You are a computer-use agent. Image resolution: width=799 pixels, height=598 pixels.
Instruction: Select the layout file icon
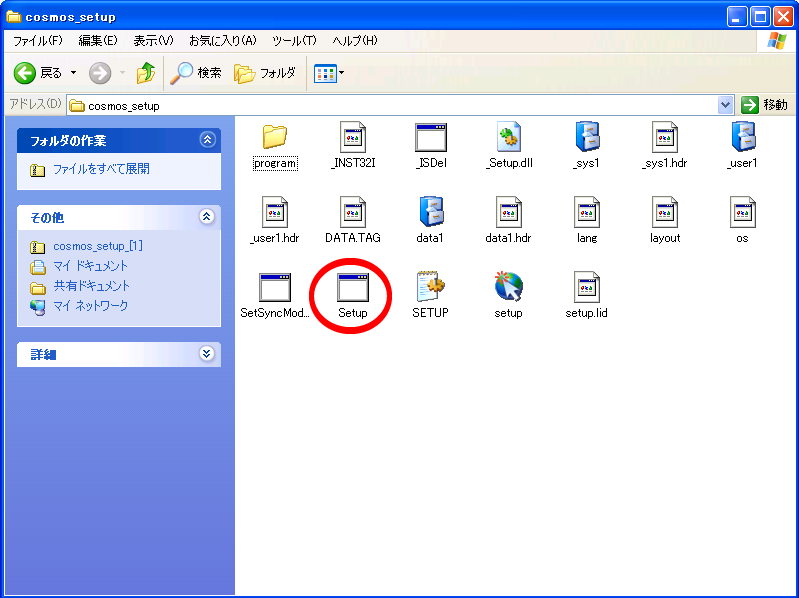point(664,211)
